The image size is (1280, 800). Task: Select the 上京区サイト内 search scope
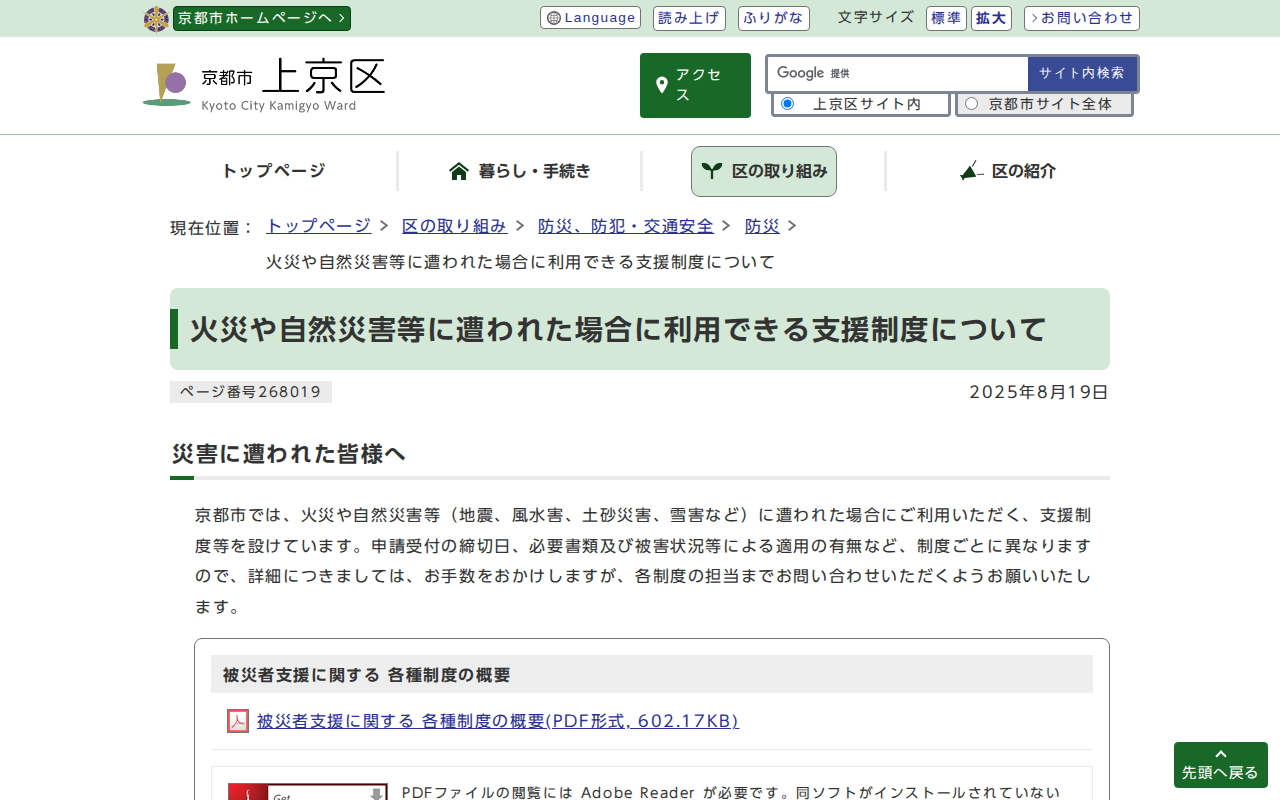pos(787,104)
